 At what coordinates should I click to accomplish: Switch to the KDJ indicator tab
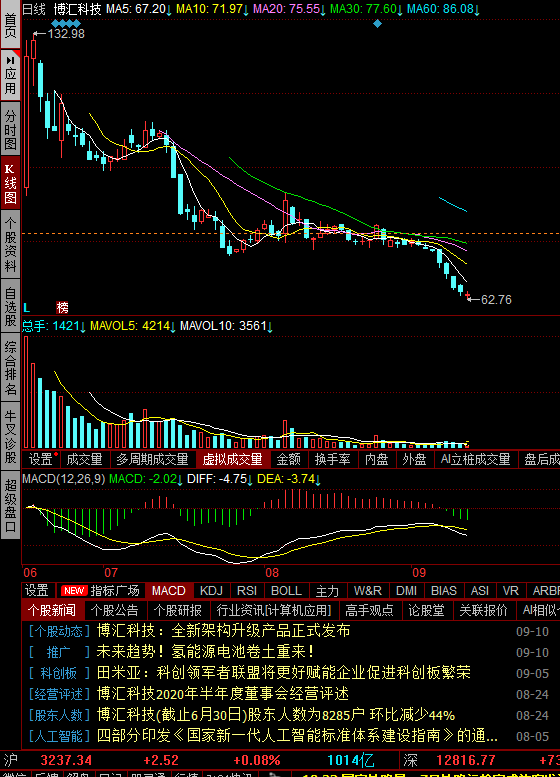coord(211,591)
